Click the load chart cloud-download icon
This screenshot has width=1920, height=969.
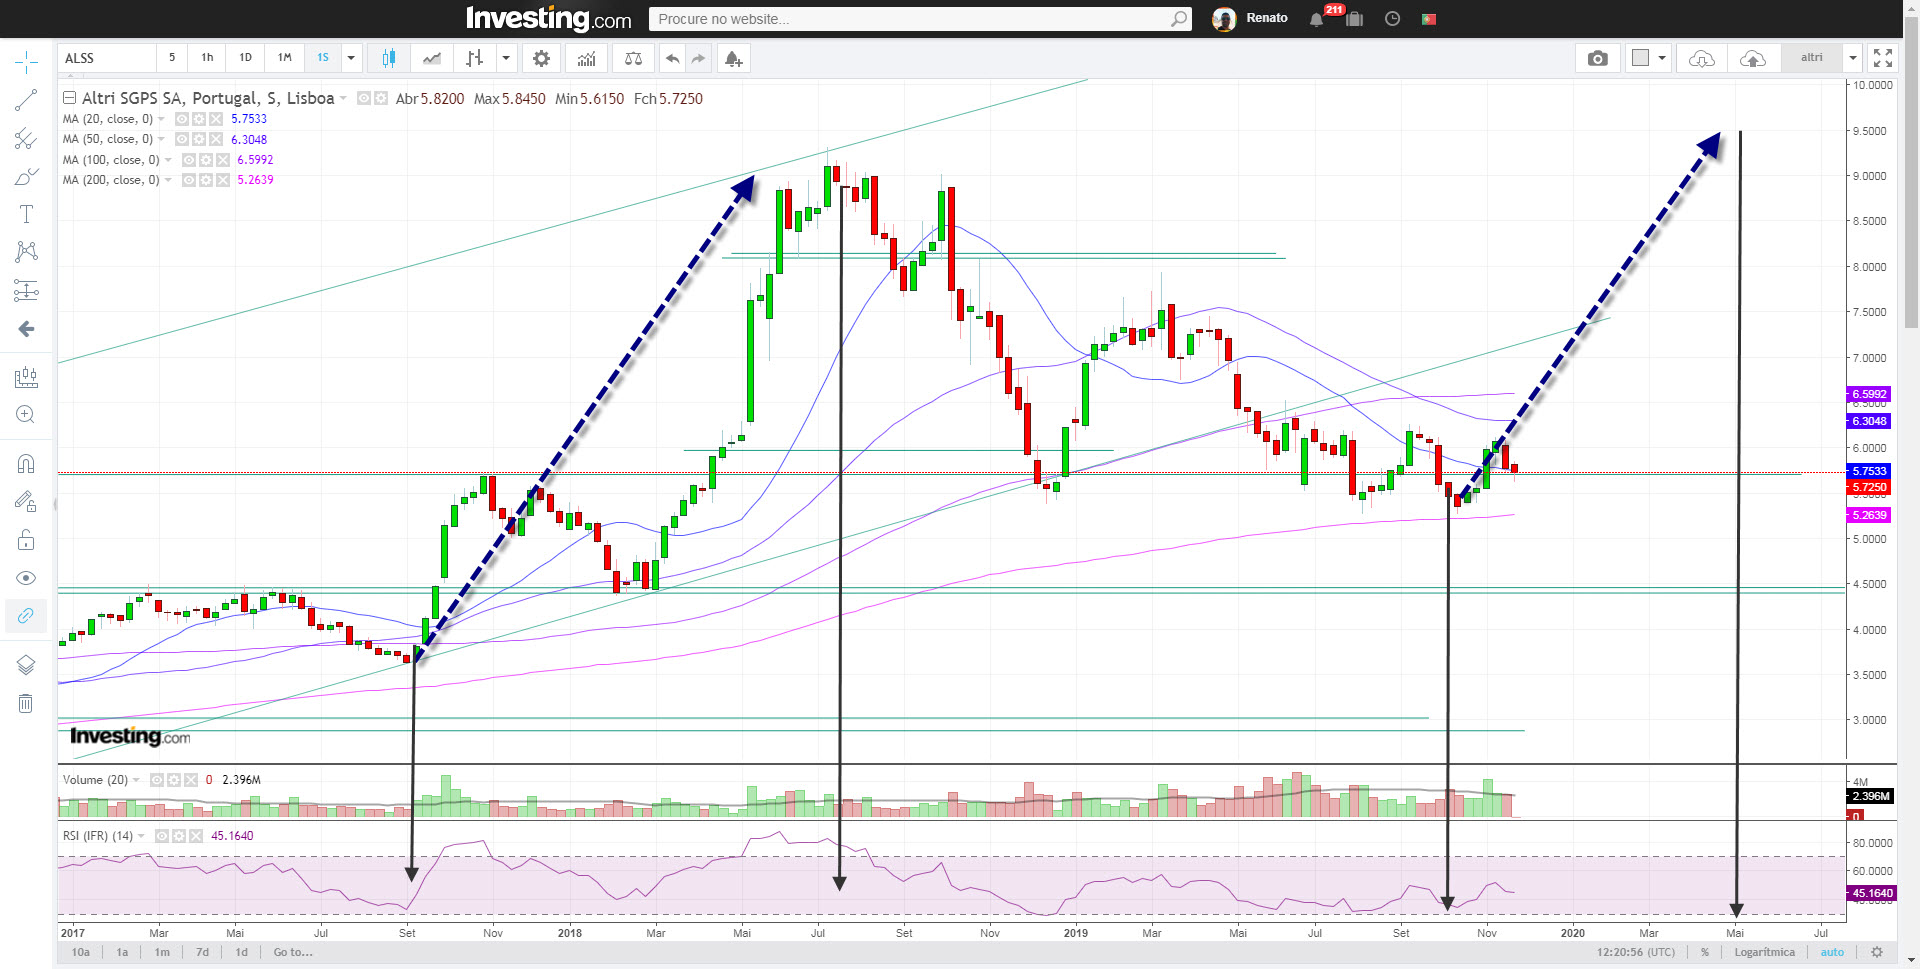pyautogui.click(x=1702, y=58)
